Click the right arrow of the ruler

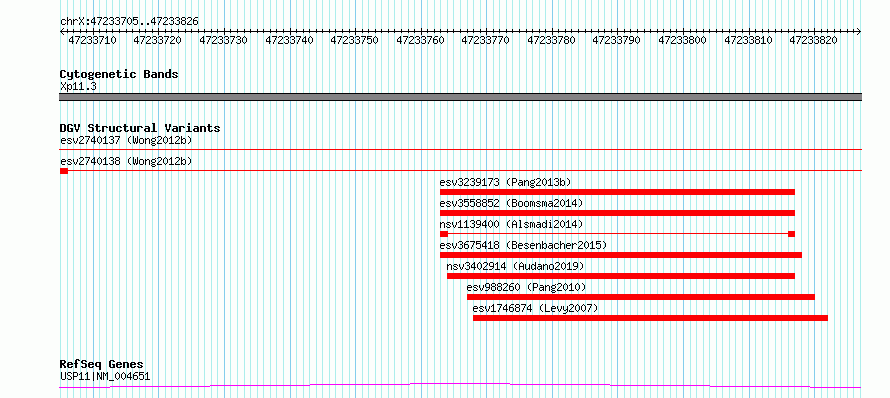pyautogui.click(x=859, y=32)
